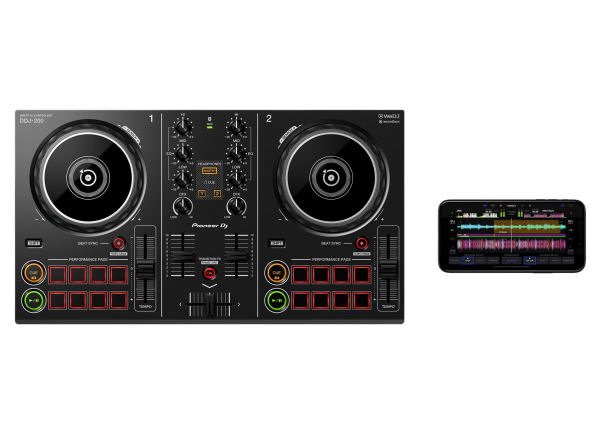Screen dimensions: 600x440
Task: Toggle BEAT SYNC on deck 1
Action: pos(119,243)
